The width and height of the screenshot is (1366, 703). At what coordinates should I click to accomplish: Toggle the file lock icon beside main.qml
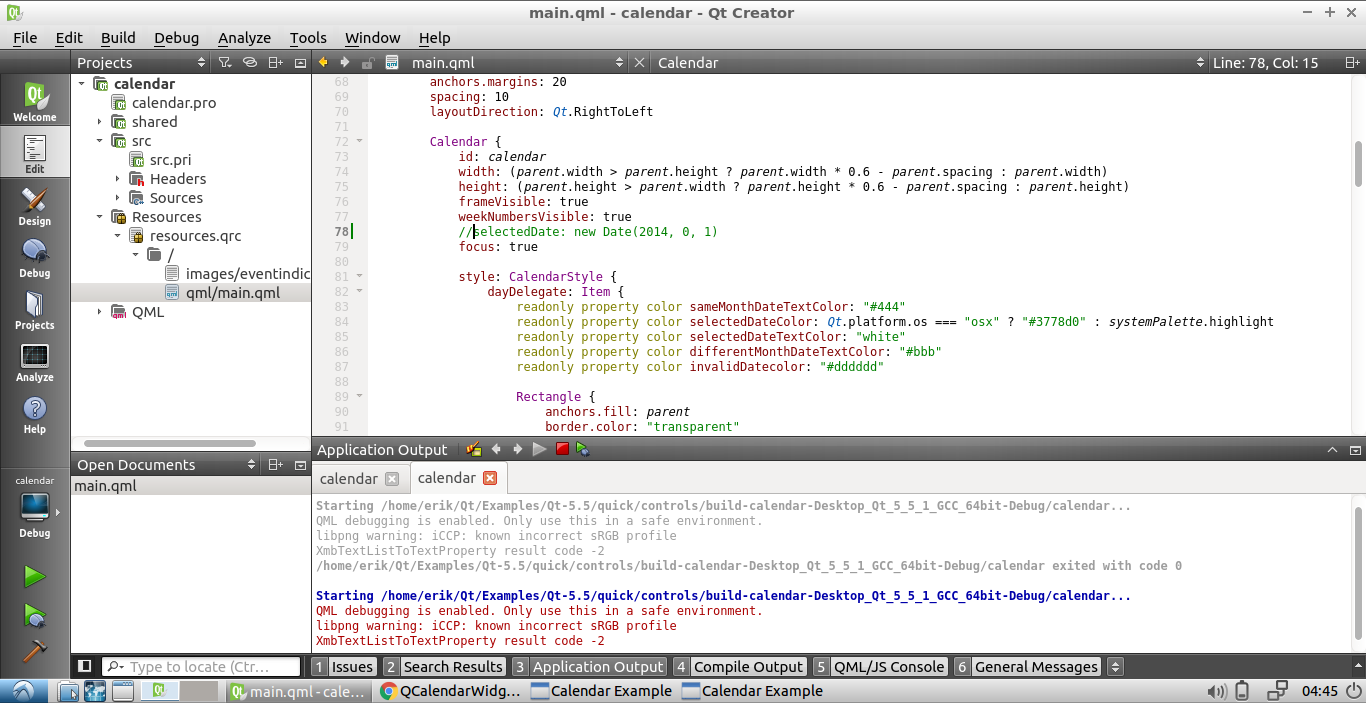[x=367, y=62]
